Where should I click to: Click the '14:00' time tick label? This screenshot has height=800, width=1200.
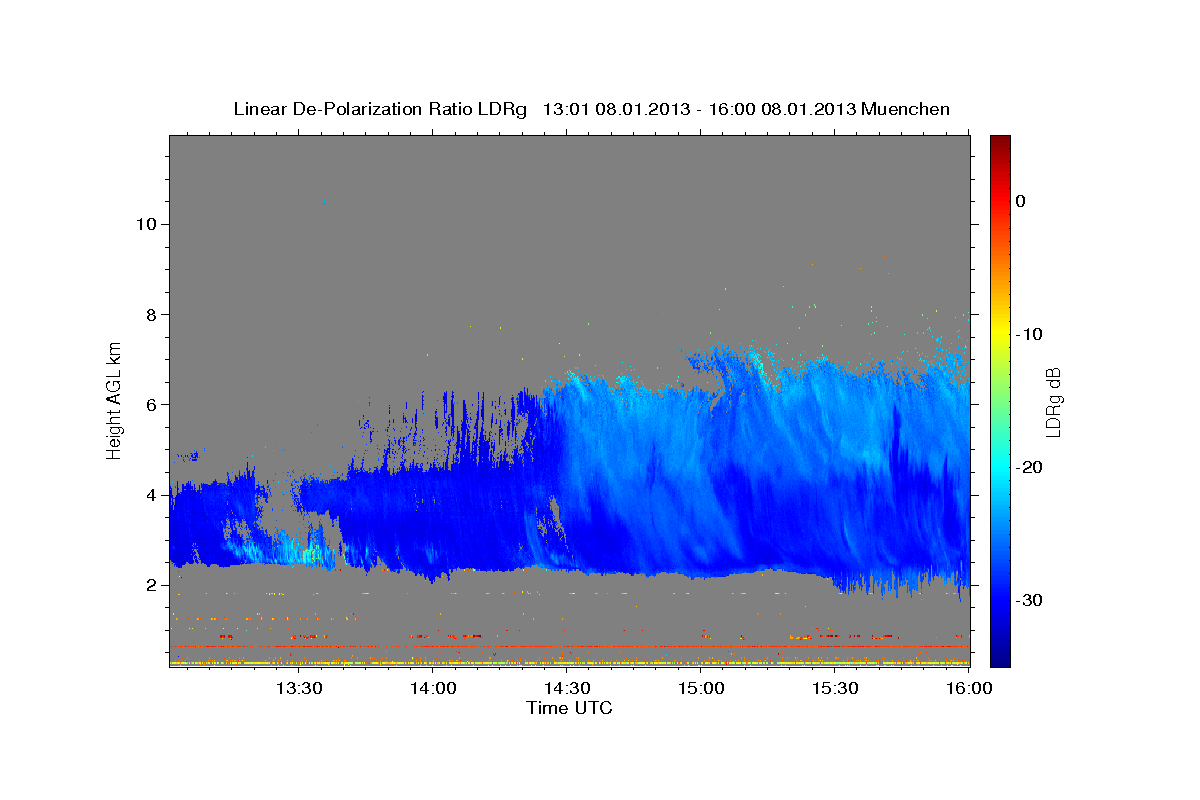[x=434, y=688]
